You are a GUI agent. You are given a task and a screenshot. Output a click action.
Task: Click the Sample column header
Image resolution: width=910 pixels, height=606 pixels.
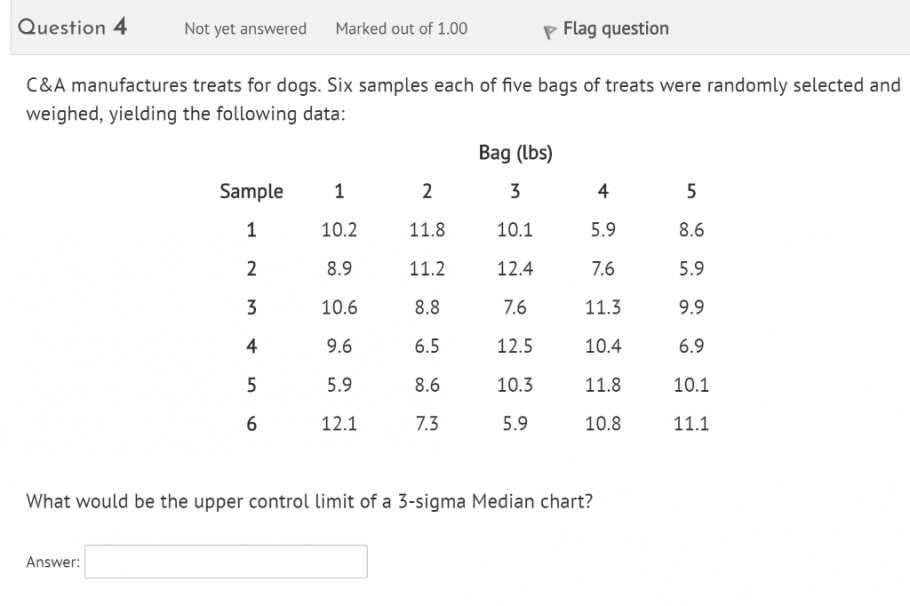[x=251, y=191]
